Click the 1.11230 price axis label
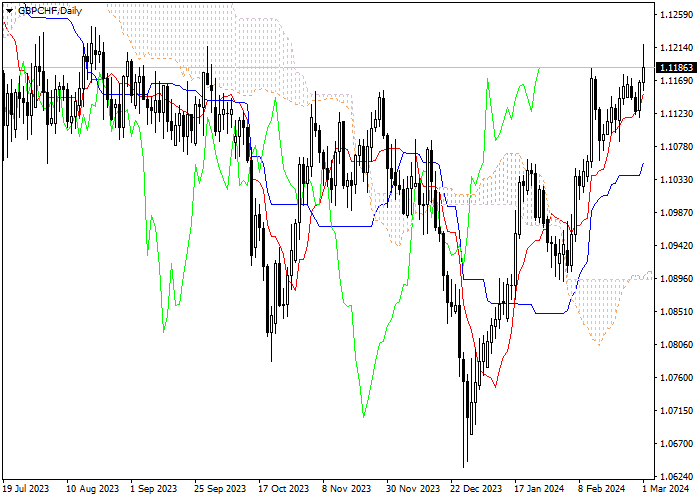 coord(676,114)
